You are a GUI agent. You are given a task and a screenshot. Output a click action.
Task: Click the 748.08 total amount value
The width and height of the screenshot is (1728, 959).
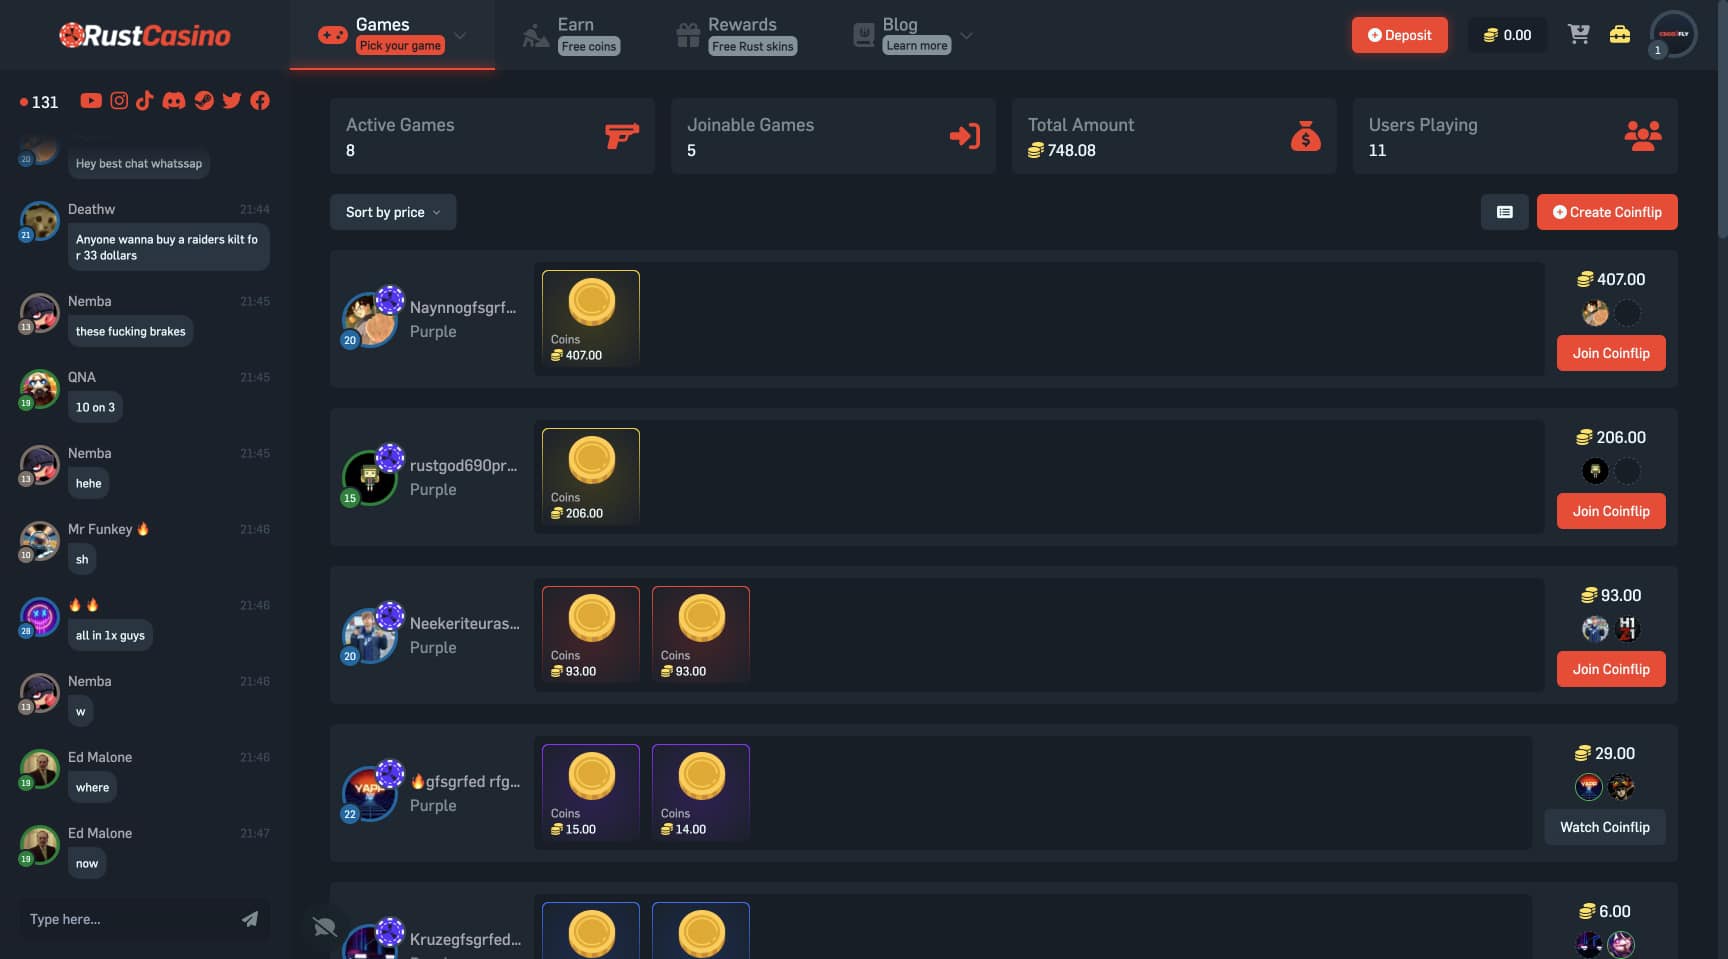[x=1062, y=150]
